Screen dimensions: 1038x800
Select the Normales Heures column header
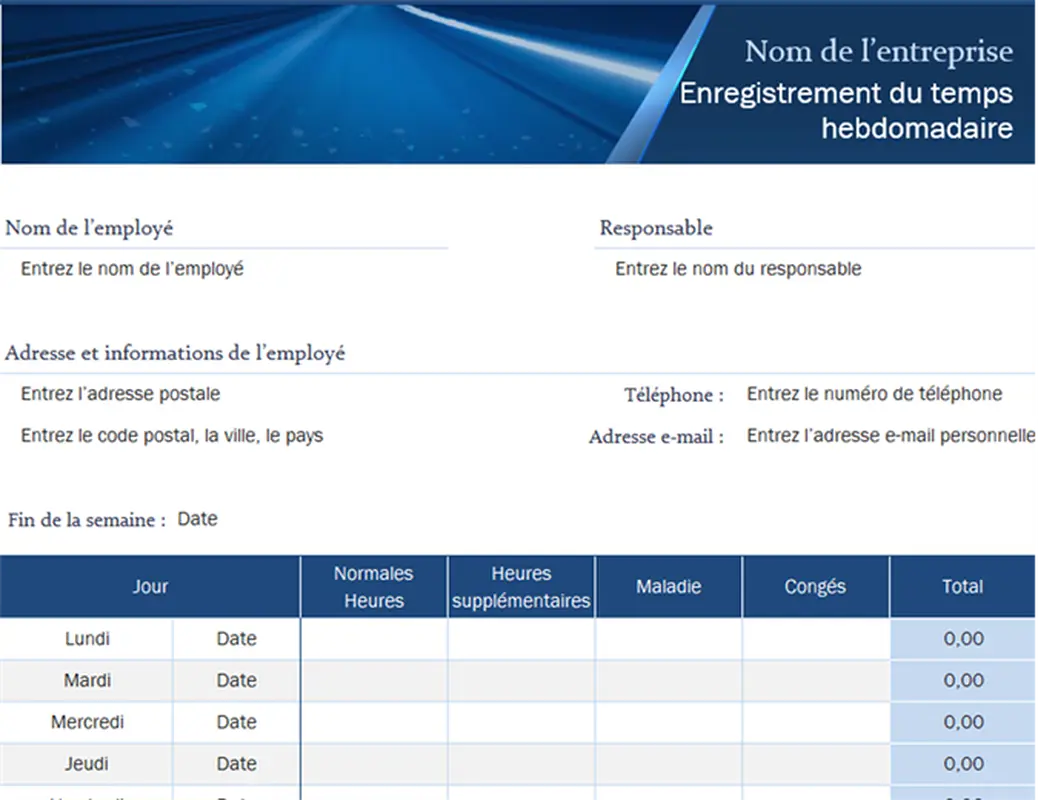(x=373, y=586)
